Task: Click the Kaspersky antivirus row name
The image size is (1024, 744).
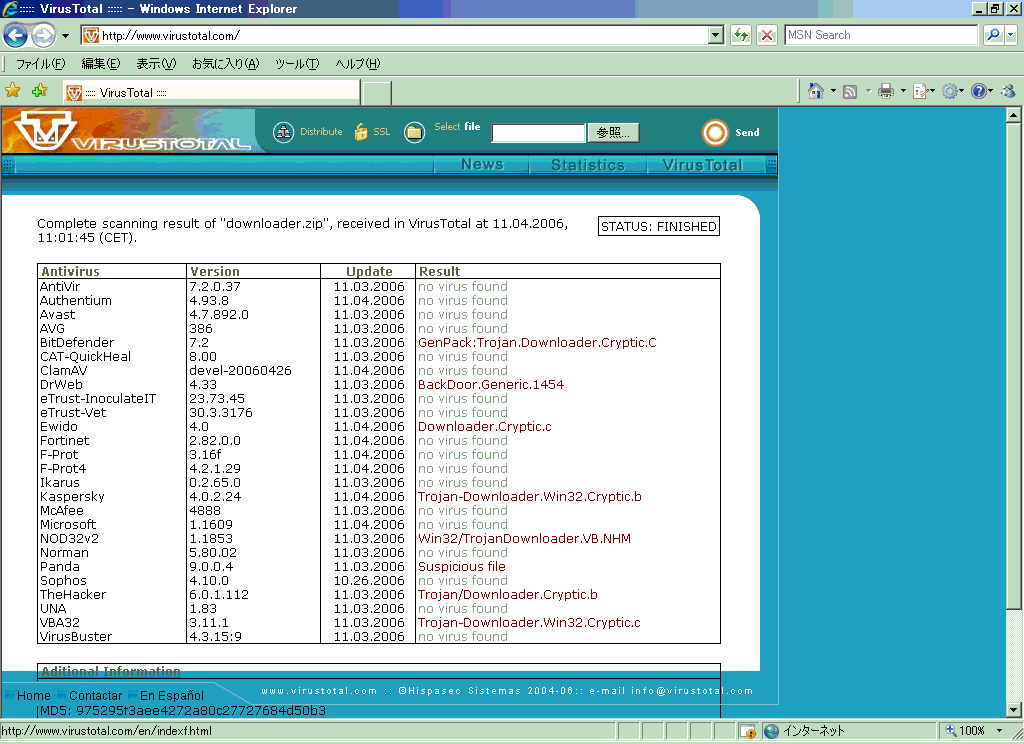Action: (x=72, y=496)
